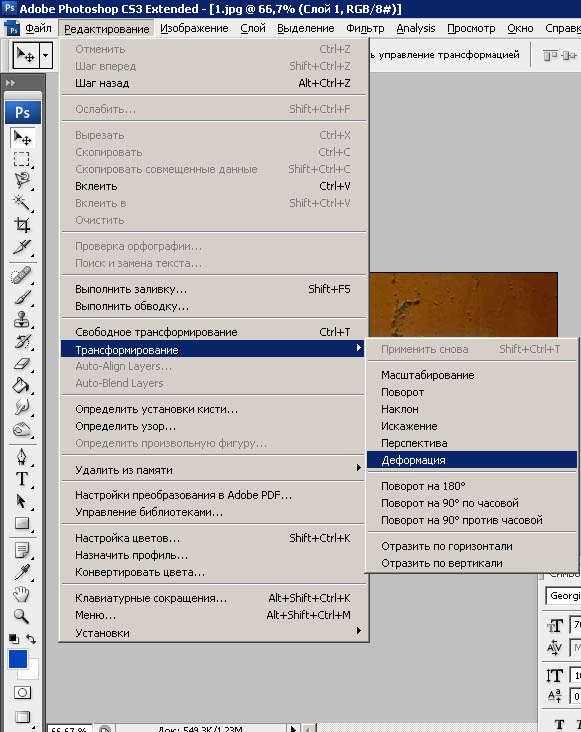Toggle Quick Mask mode
The height and width of the screenshot is (732, 581).
22,692
